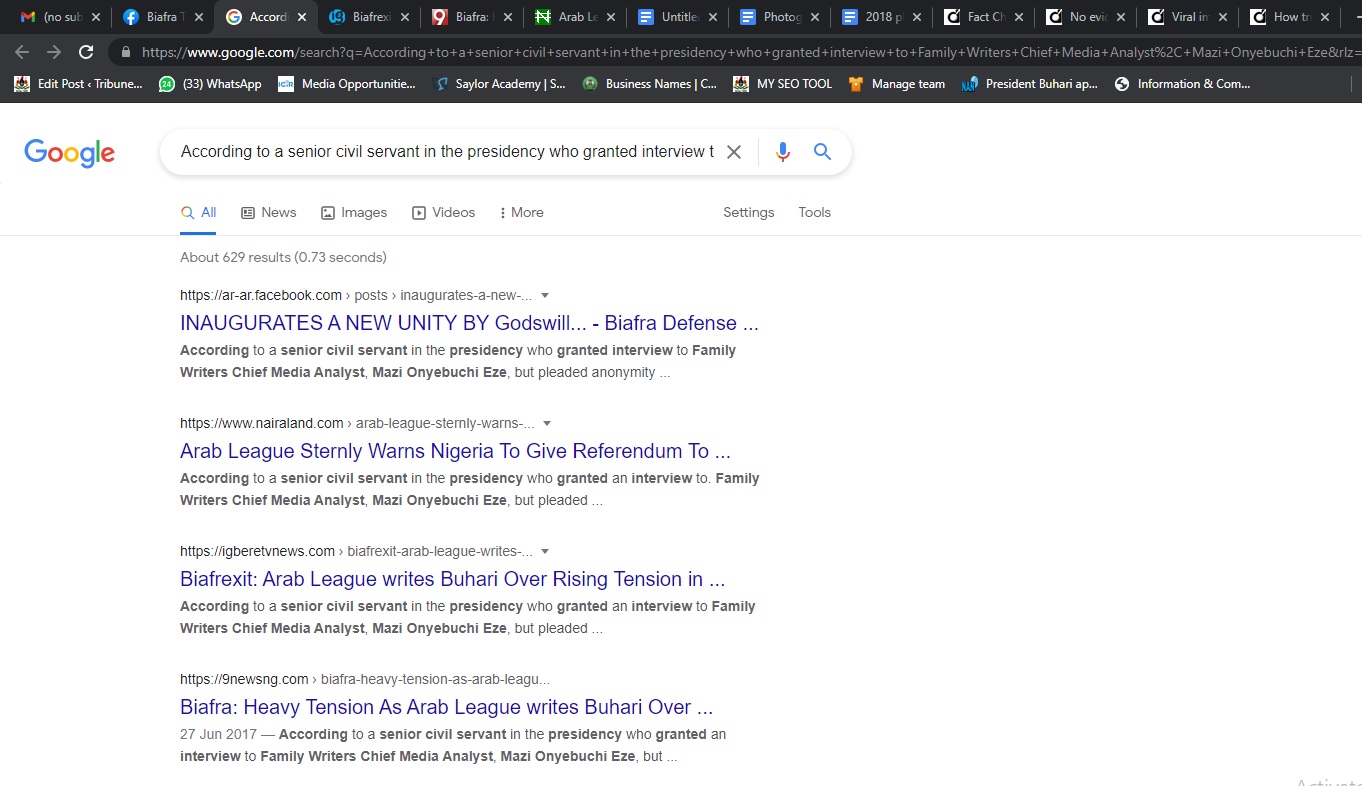Open Saylor Academy bookmark
Viewport: 1362px width, 786px height.
(x=500, y=84)
